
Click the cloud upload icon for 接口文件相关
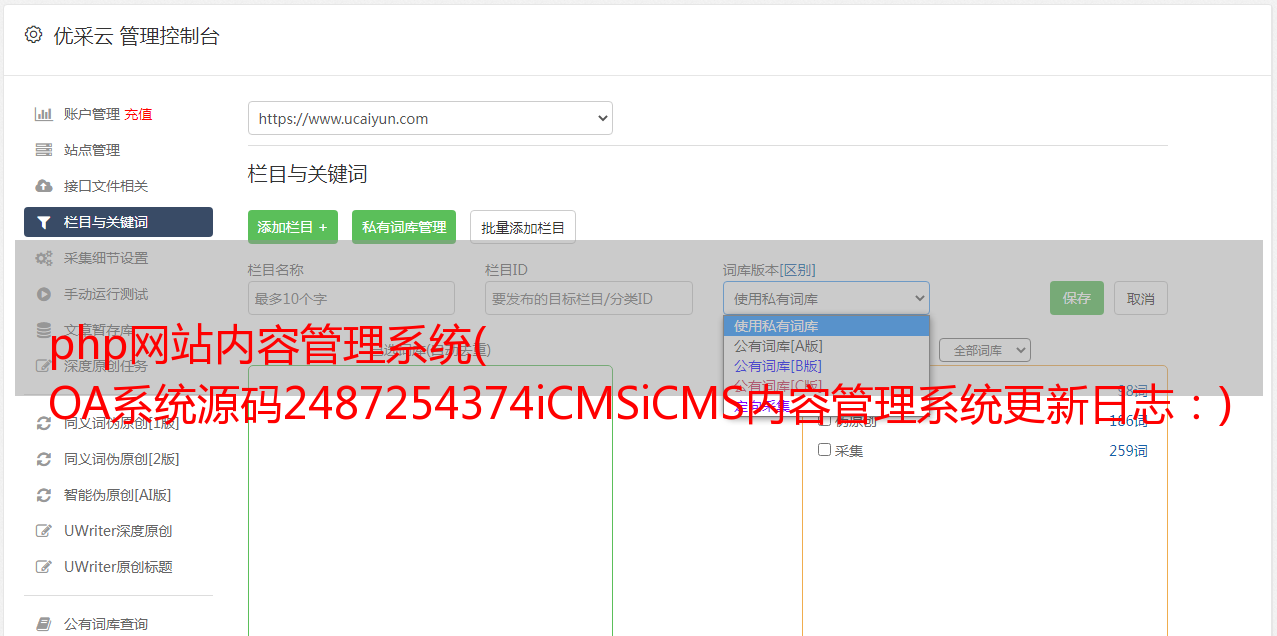(x=44, y=186)
